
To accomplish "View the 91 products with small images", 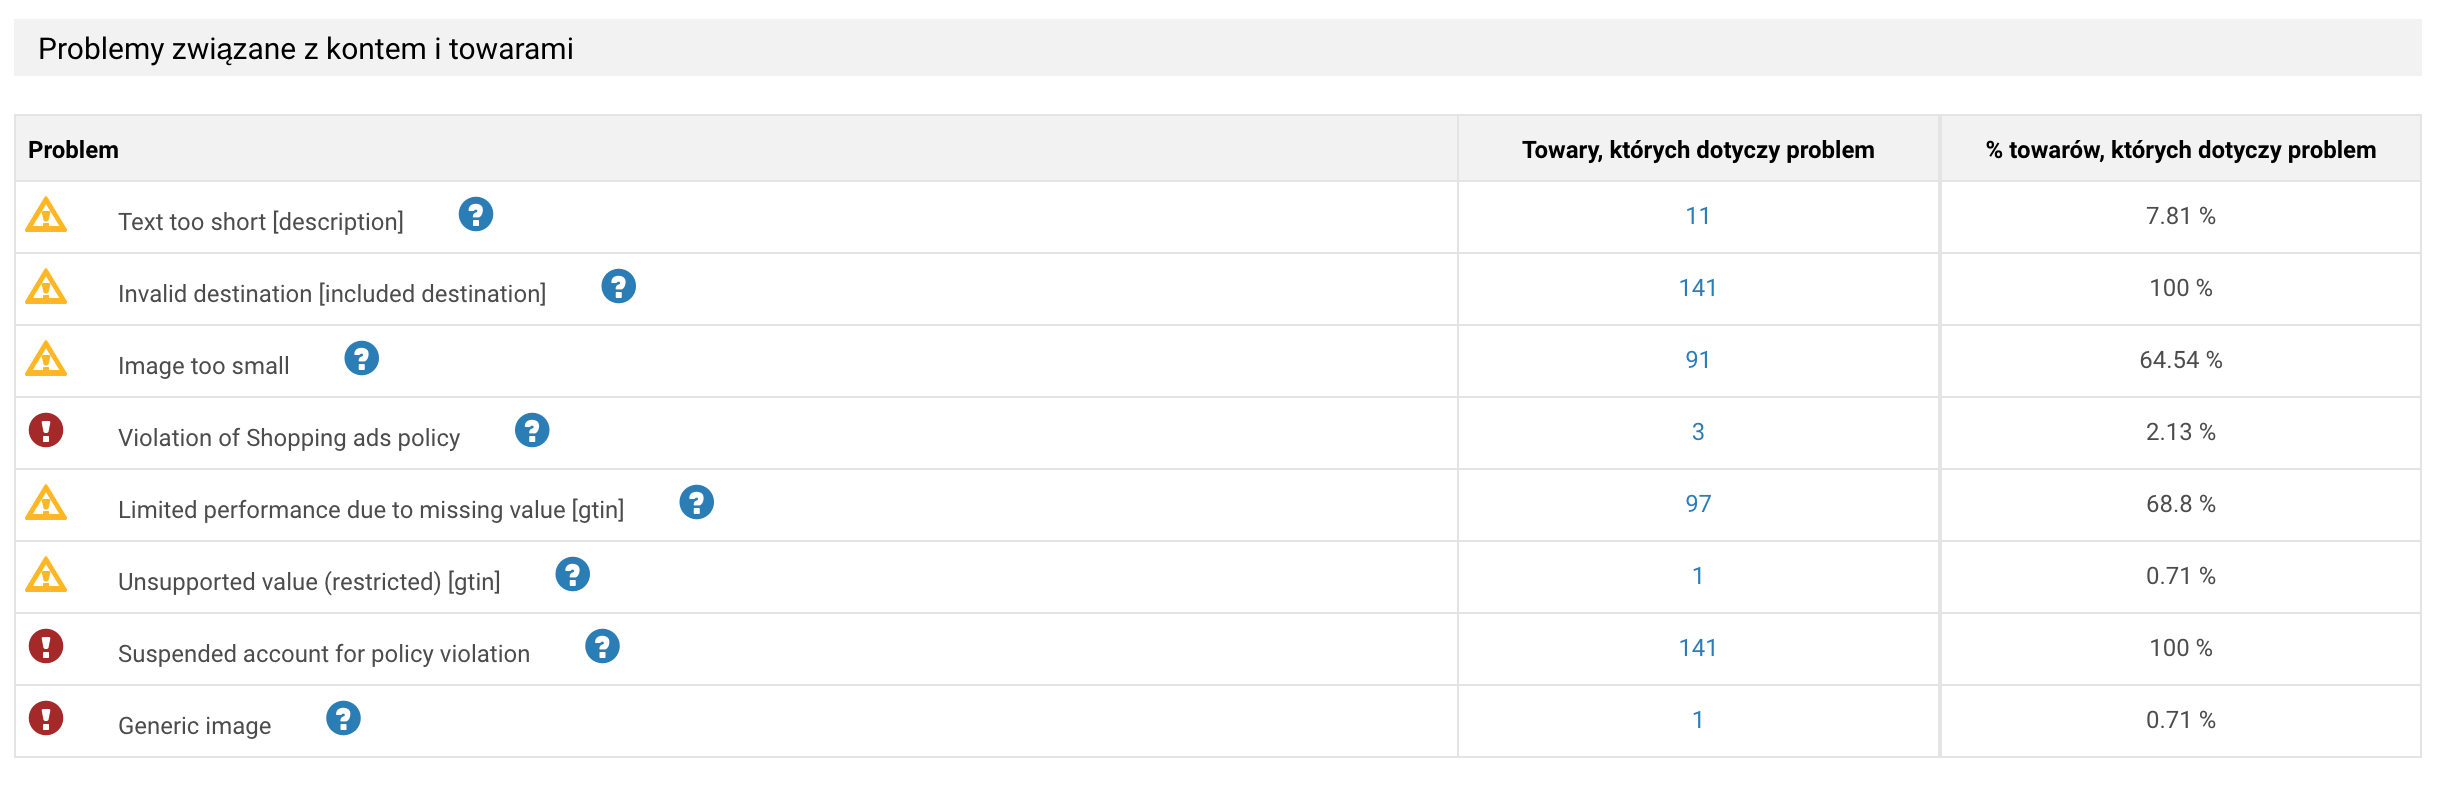I will 1697,360.
